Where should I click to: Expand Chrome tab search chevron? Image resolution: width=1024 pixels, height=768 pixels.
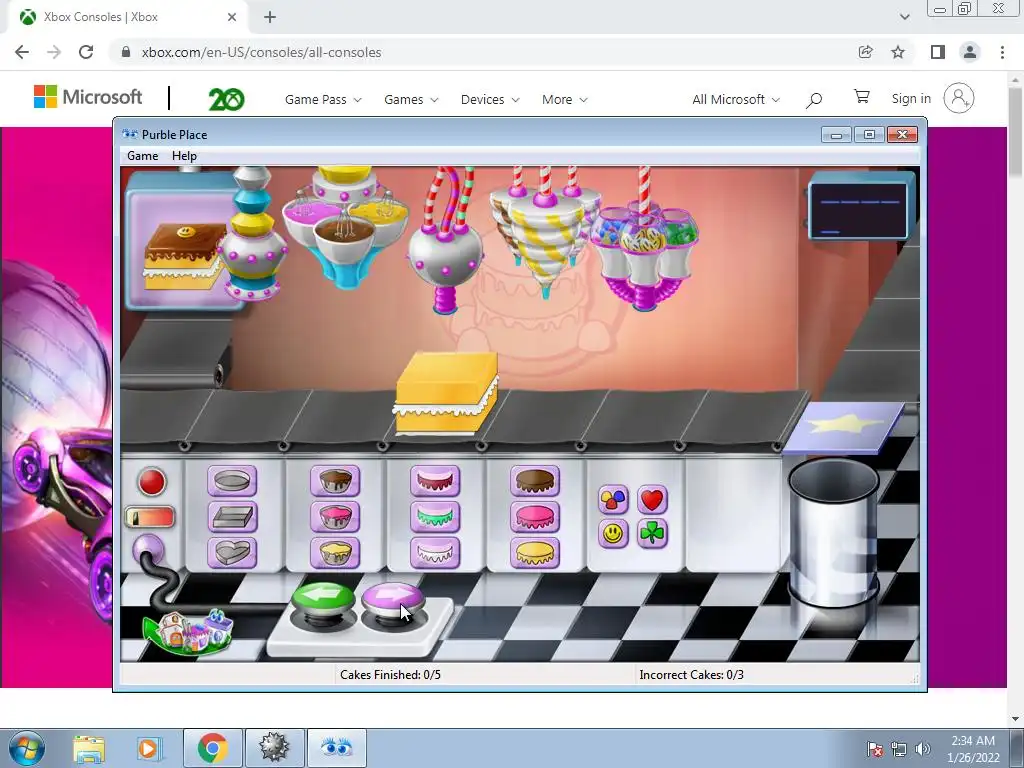pyautogui.click(x=904, y=17)
